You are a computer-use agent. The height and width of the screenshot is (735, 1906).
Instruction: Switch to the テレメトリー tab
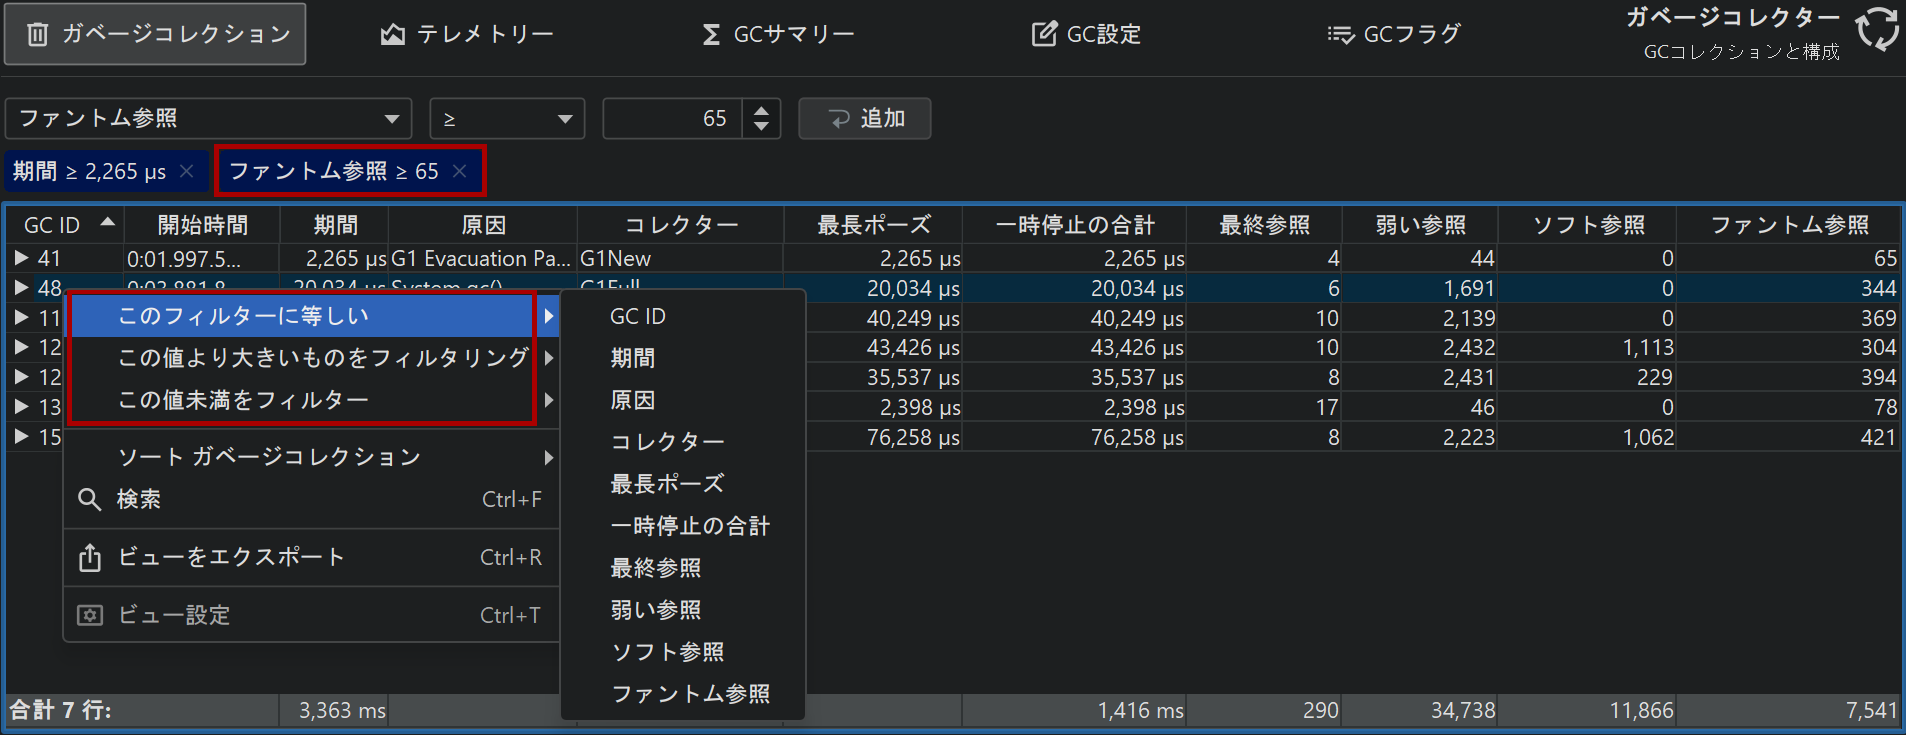coord(467,35)
